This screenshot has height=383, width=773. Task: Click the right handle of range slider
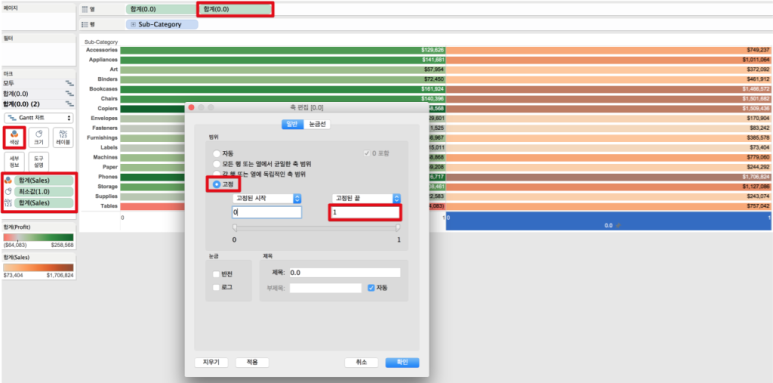(x=398, y=228)
